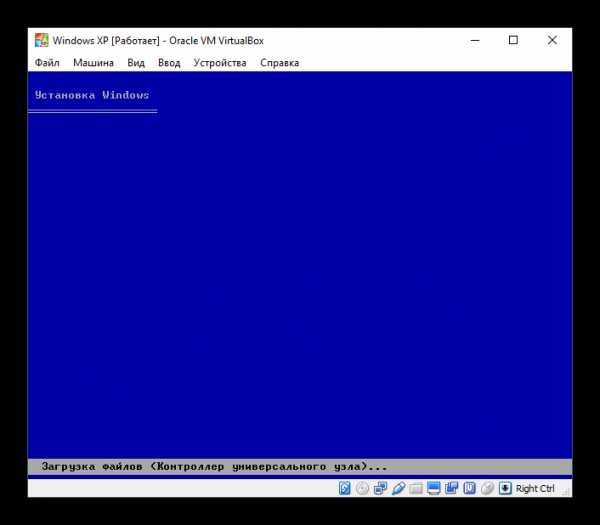Toggle keyboard capture arrow indicator
Image resolution: width=600 pixels, height=525 pixels.
point(505,488)
